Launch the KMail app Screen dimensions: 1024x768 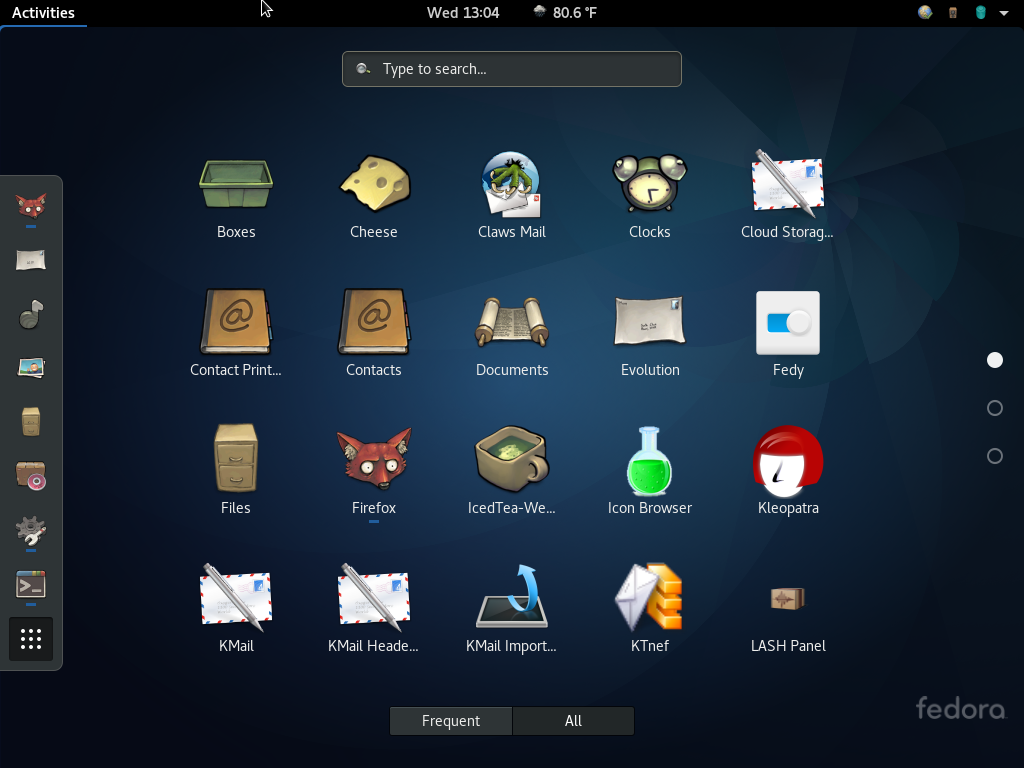pos(236,609)
